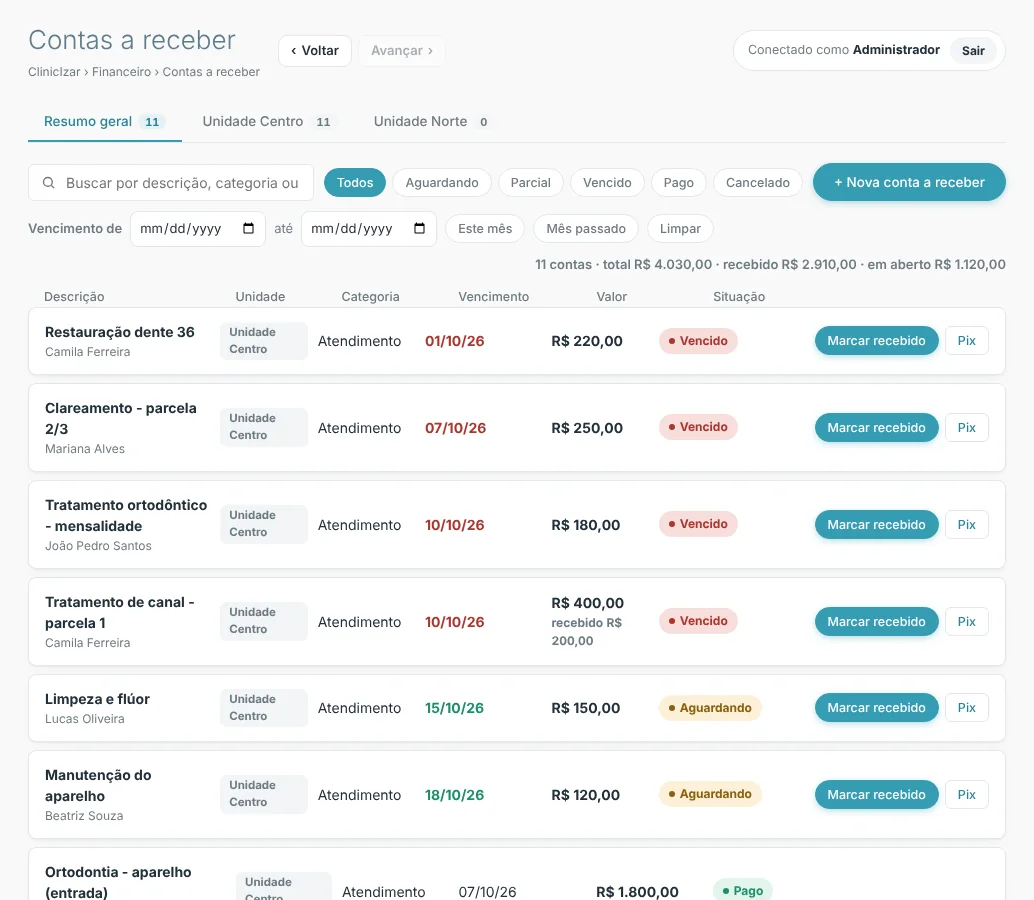Image resolution: width=1034 pixels, height=900 pixels.
Task: Generate Pix for Manutenção do aparelho
Action: pyautogui.click(x=966, y=795)
